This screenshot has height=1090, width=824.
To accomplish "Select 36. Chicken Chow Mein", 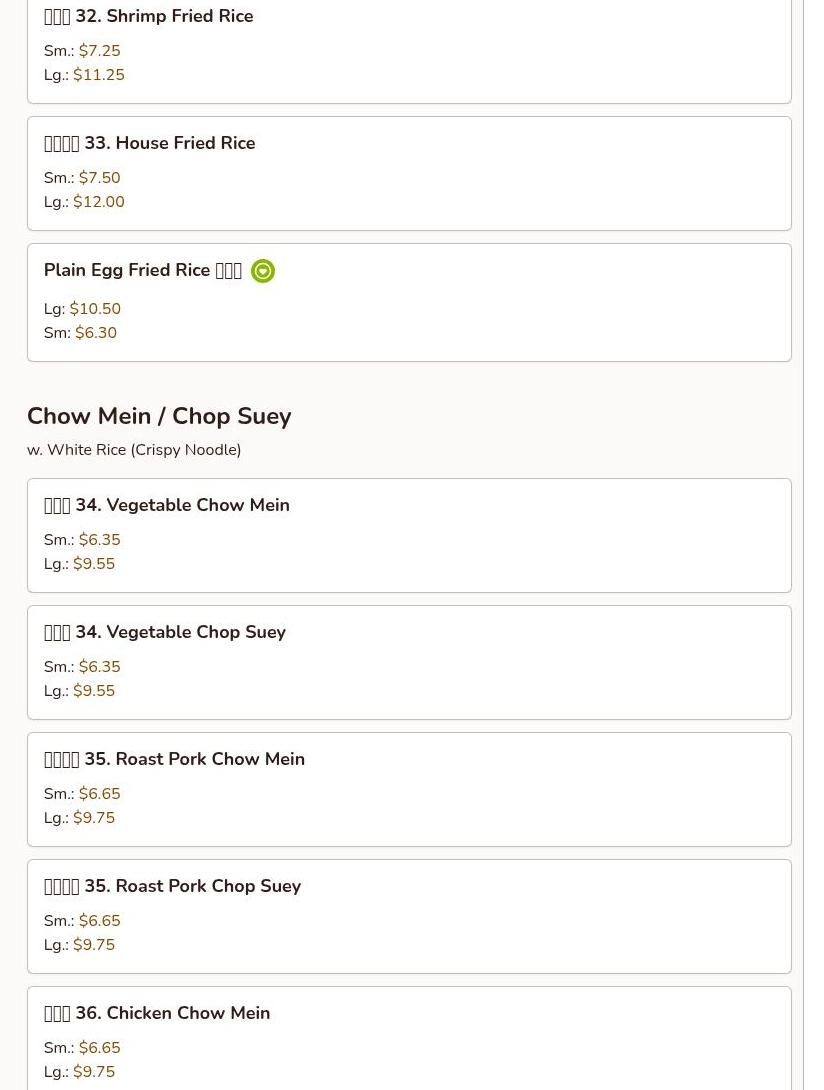I will 409,1039.
